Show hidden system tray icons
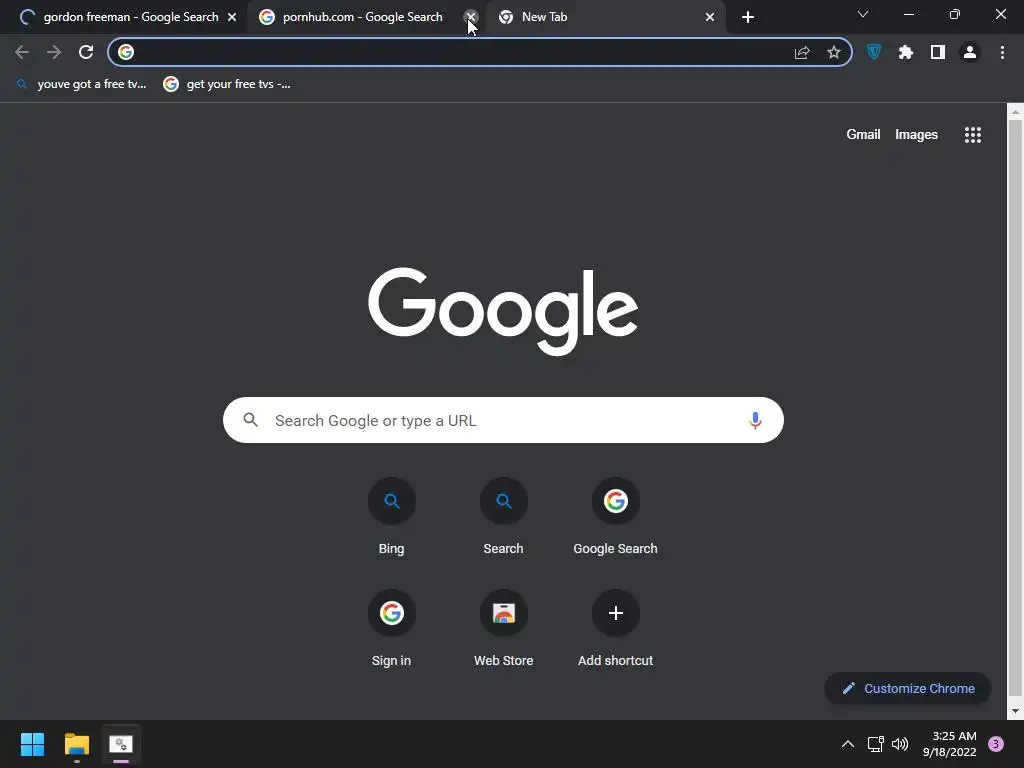Screen dimensions: 1024x768 tap(848, 744)
